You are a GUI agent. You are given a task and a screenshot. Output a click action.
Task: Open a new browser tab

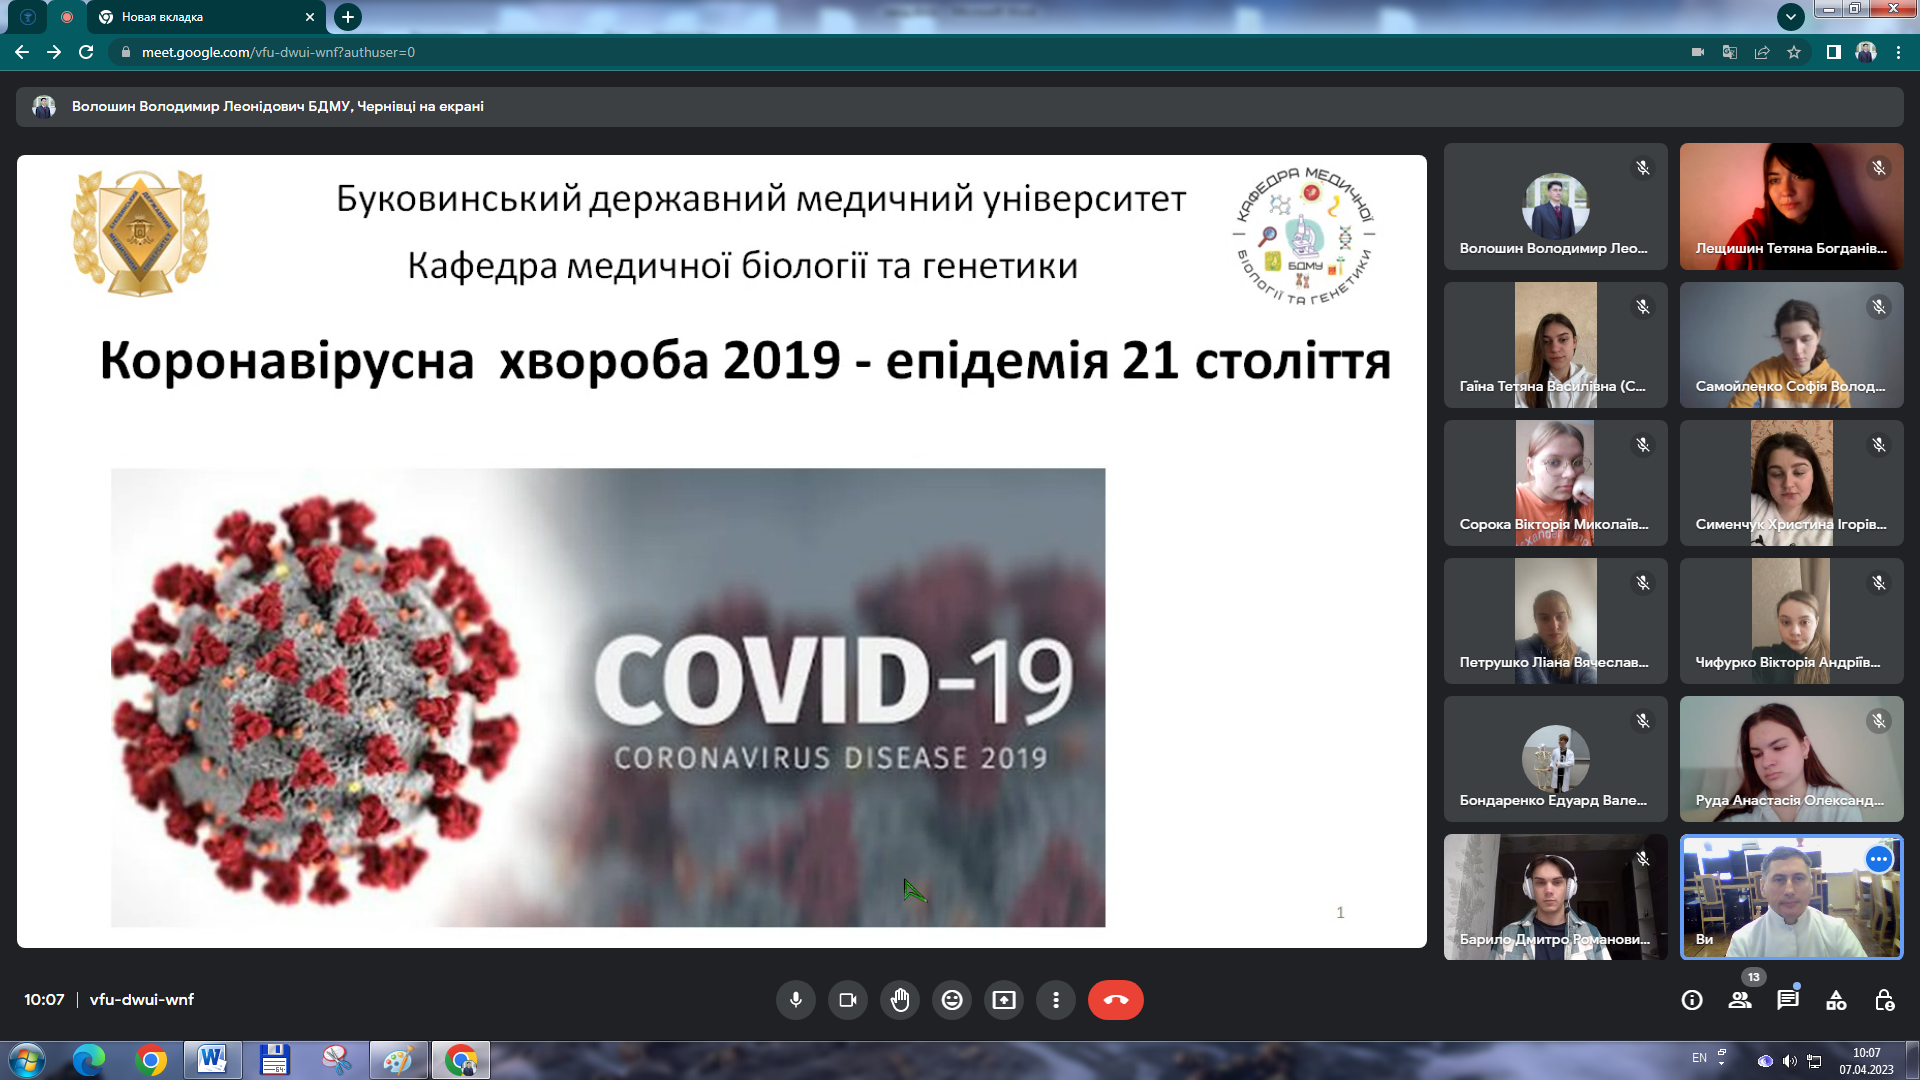click(x=348, y=17)
